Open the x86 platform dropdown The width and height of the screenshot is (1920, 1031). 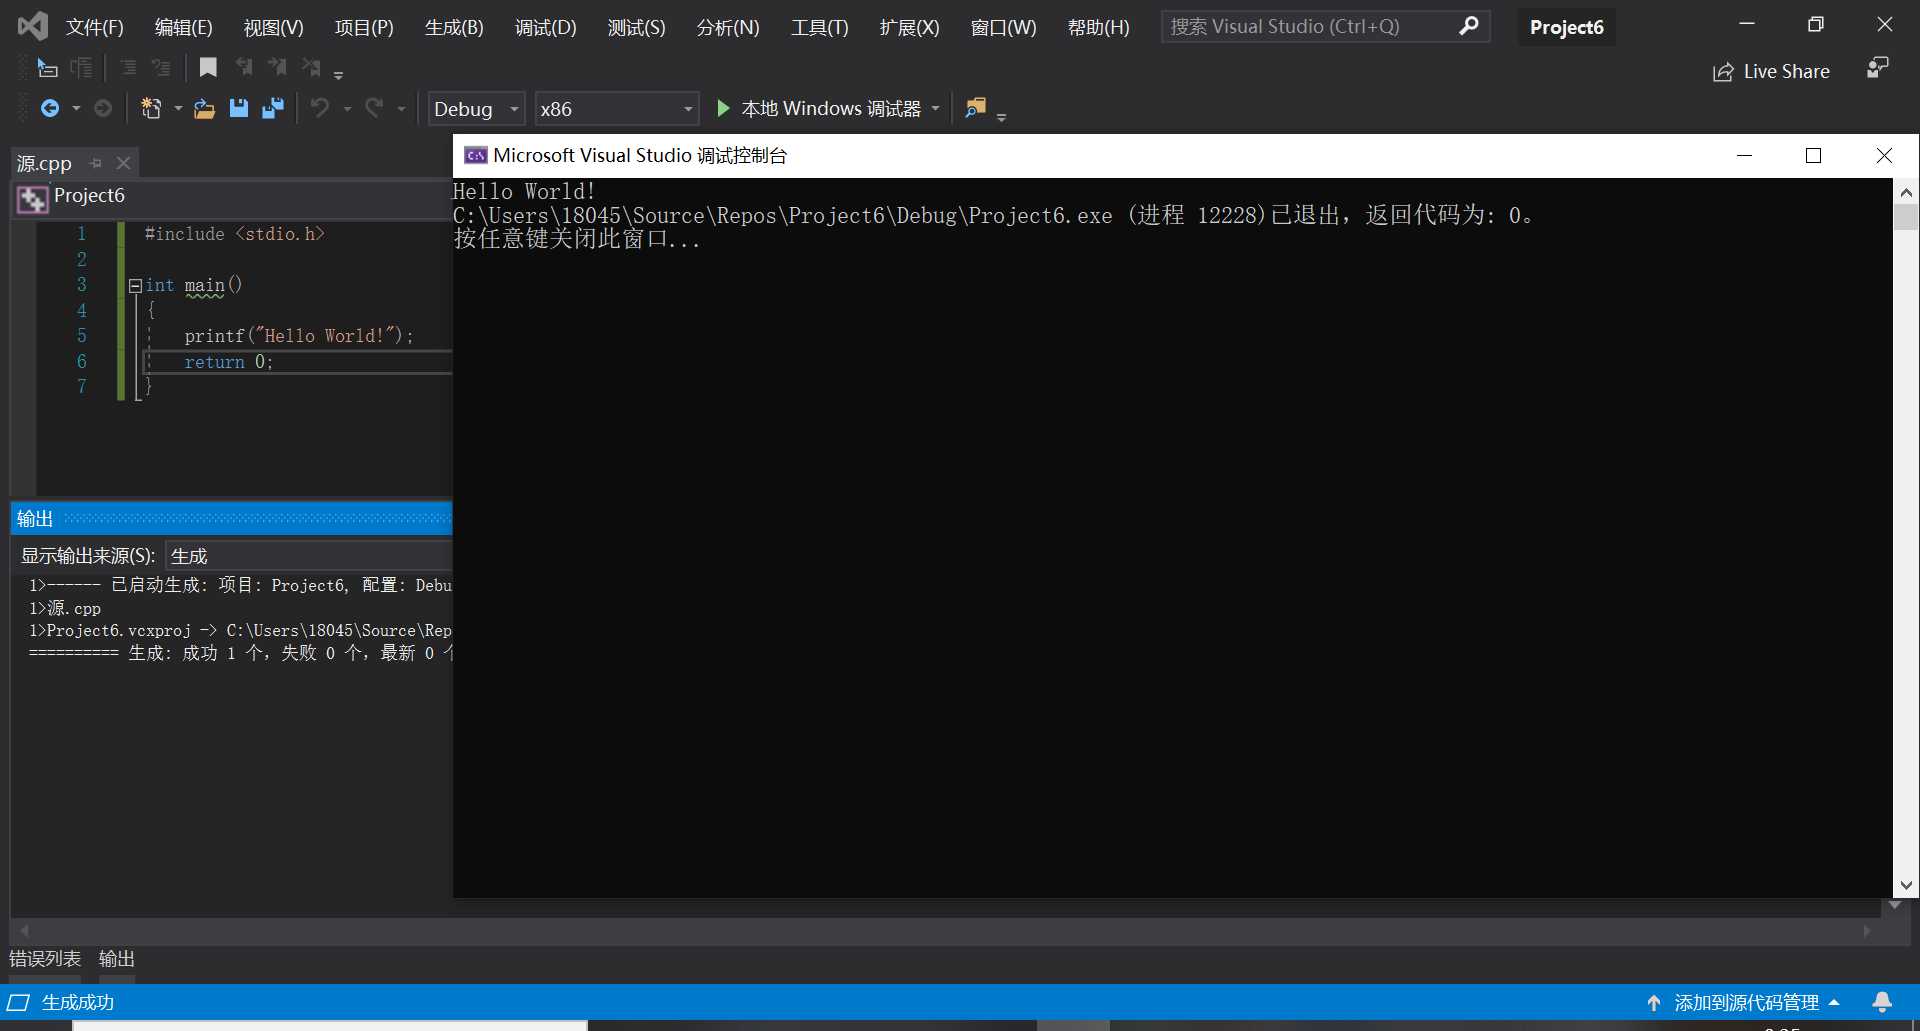coord(616,108)
